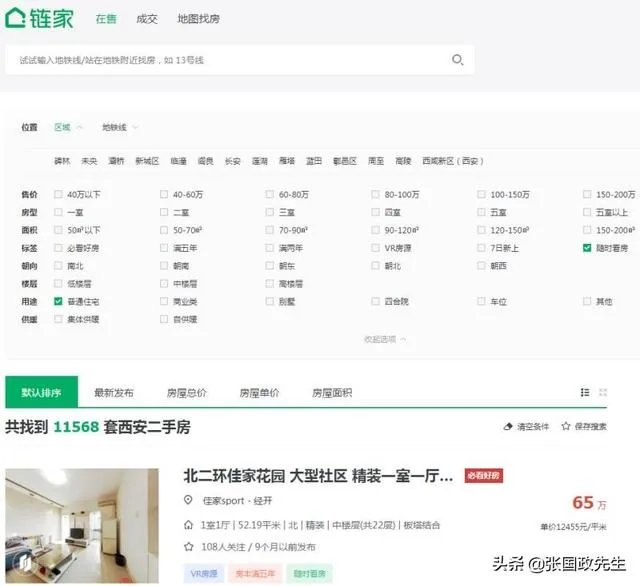Select the 默认排序 sort tab

tap(41, 392)
